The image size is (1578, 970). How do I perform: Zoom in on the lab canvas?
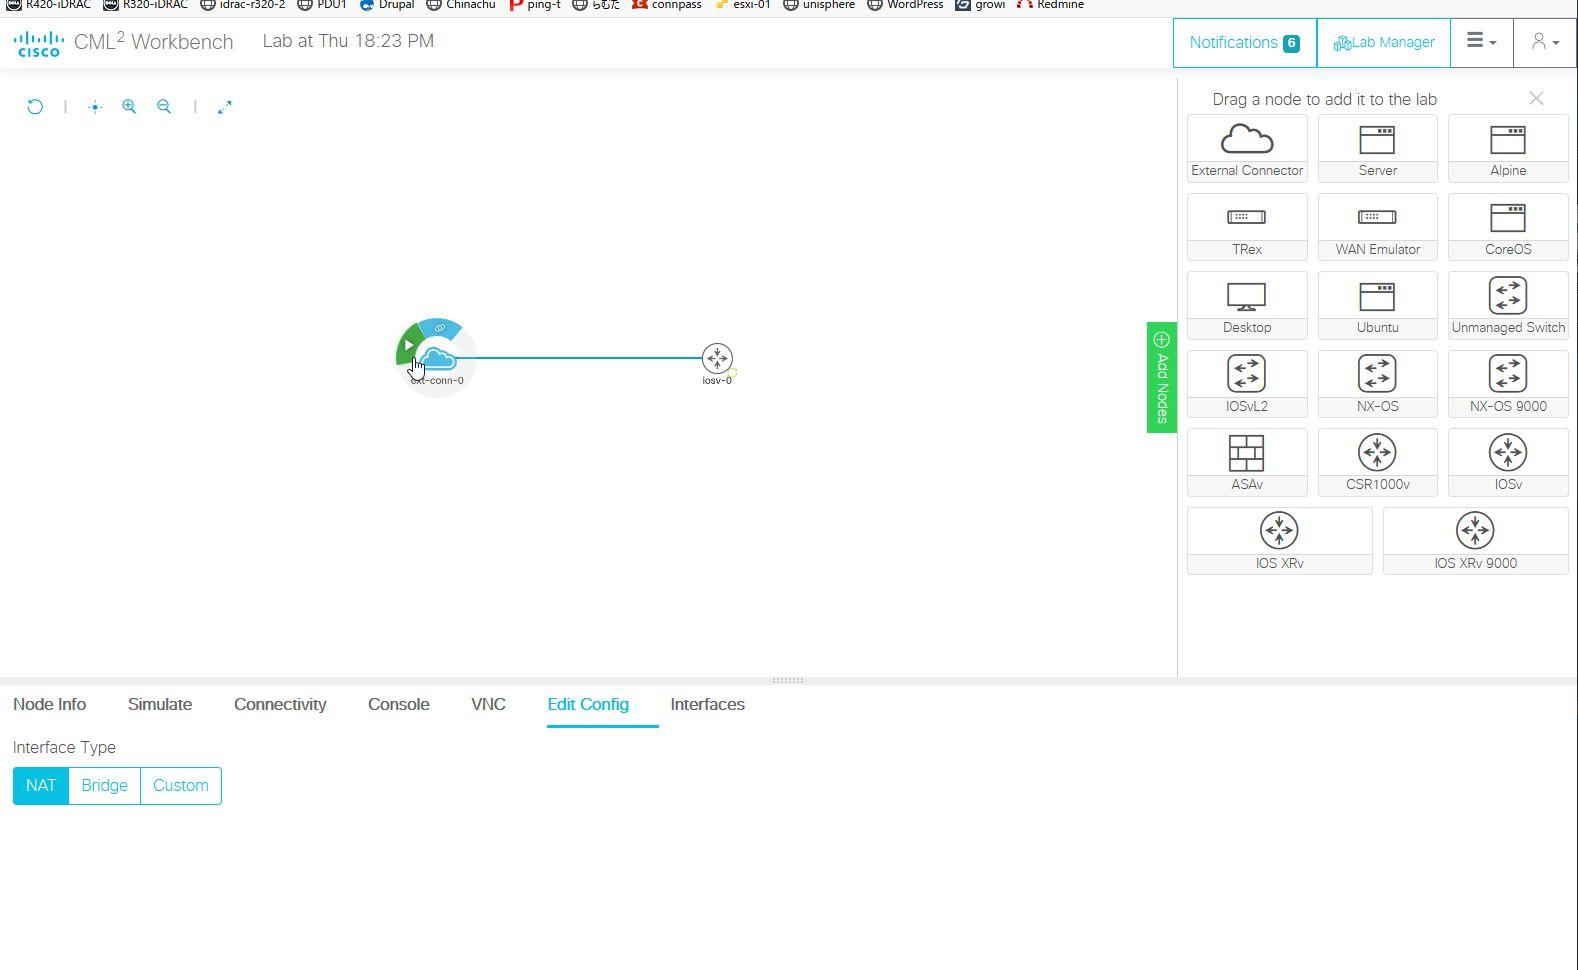(129, 107)
